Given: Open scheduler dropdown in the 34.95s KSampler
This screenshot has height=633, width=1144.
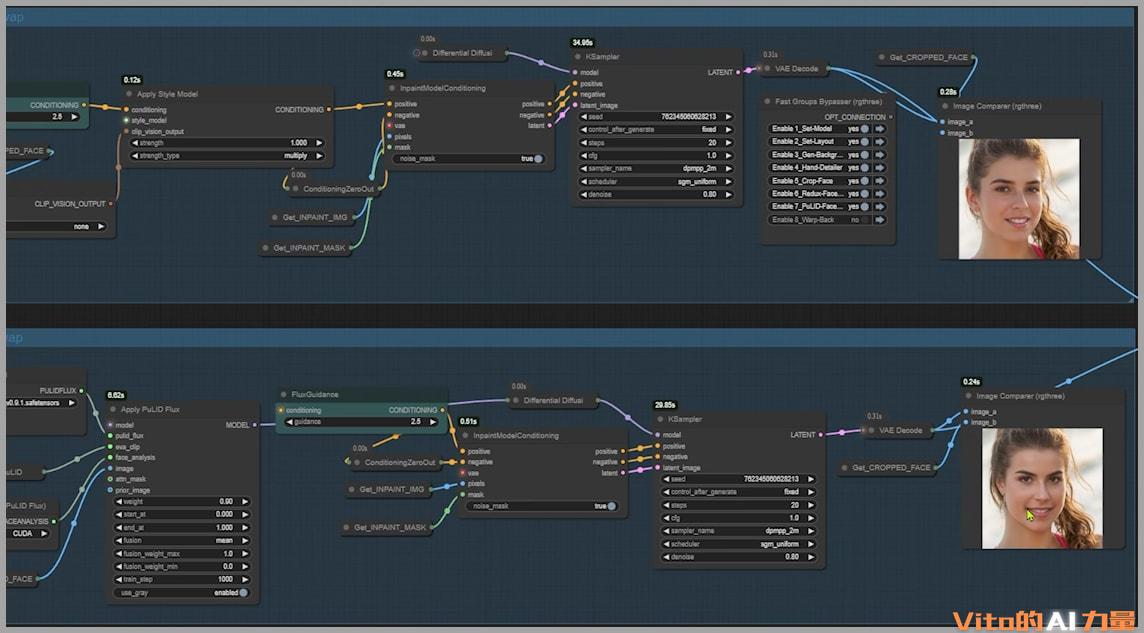Looking at the screenshot, I should click(656, 182).
